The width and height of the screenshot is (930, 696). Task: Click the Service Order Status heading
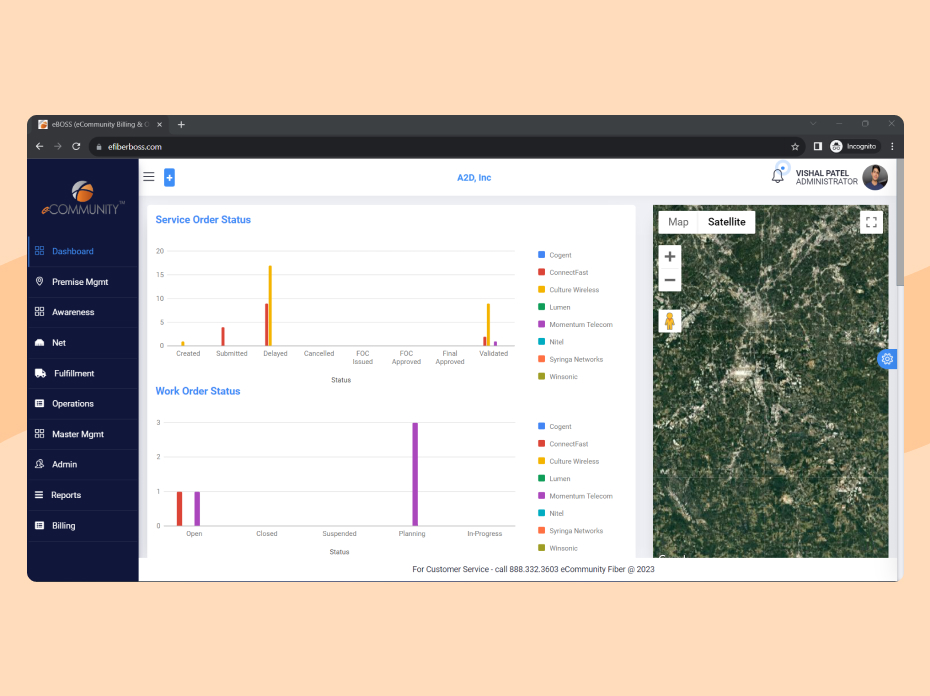tap(203, 220)
